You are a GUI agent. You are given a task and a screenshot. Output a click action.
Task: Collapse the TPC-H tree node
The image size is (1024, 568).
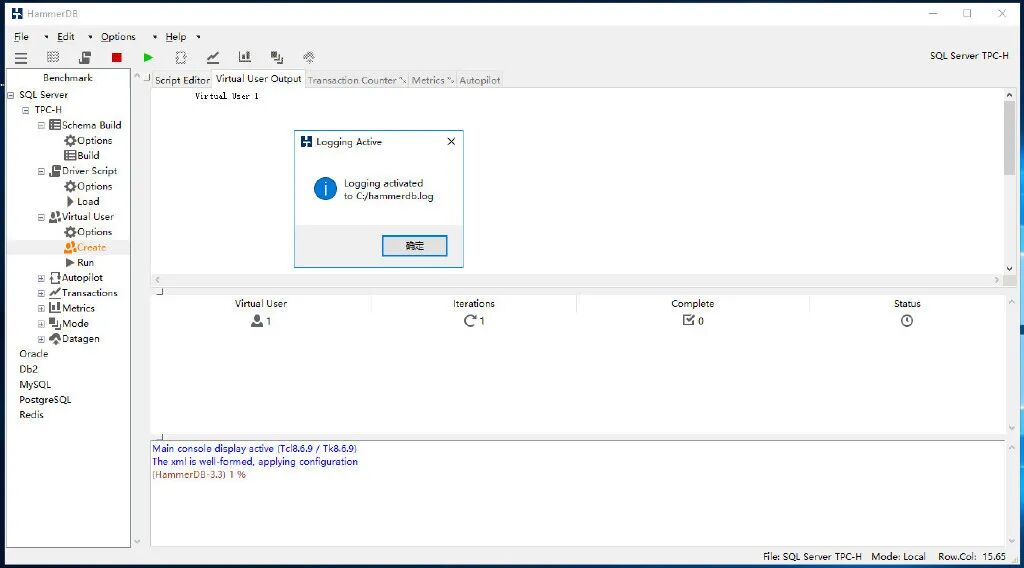(x=25, y=110)
